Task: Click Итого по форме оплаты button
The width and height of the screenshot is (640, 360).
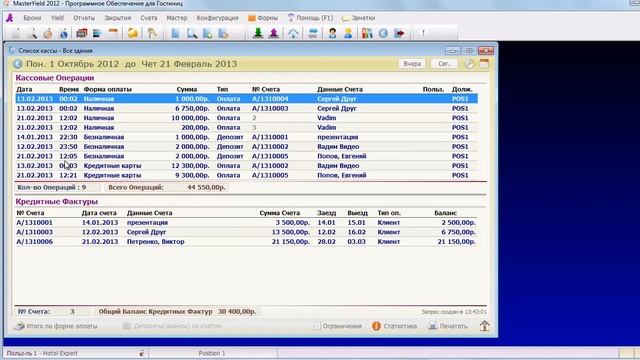Action: click(56, 326)
